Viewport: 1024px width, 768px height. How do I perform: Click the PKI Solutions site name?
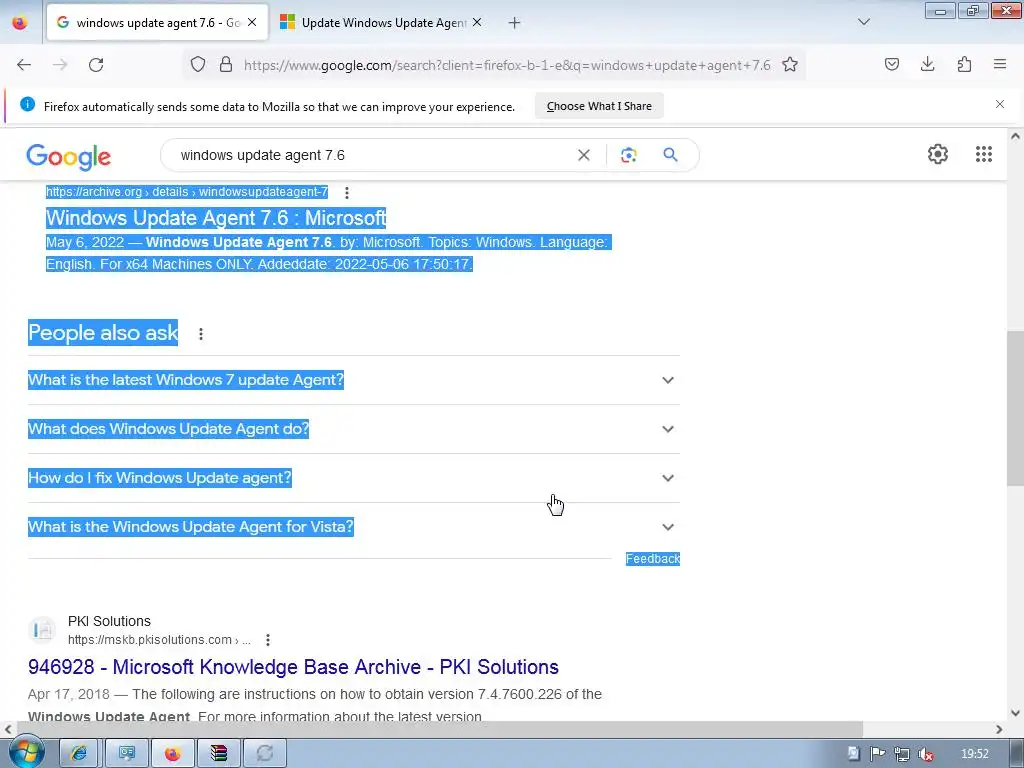tap(109, 621)
